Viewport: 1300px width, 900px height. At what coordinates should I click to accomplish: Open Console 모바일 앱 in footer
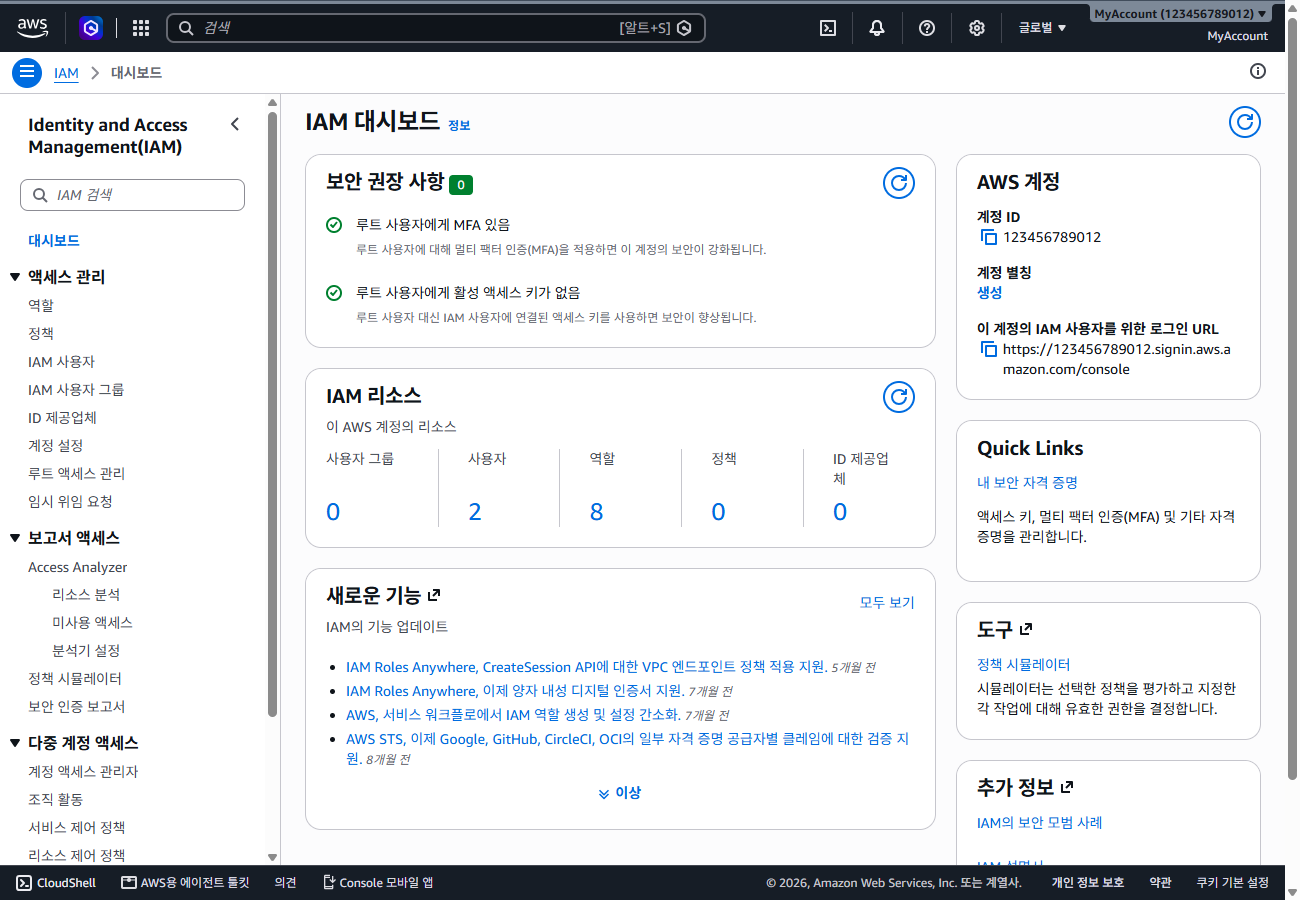coord(378,883)
